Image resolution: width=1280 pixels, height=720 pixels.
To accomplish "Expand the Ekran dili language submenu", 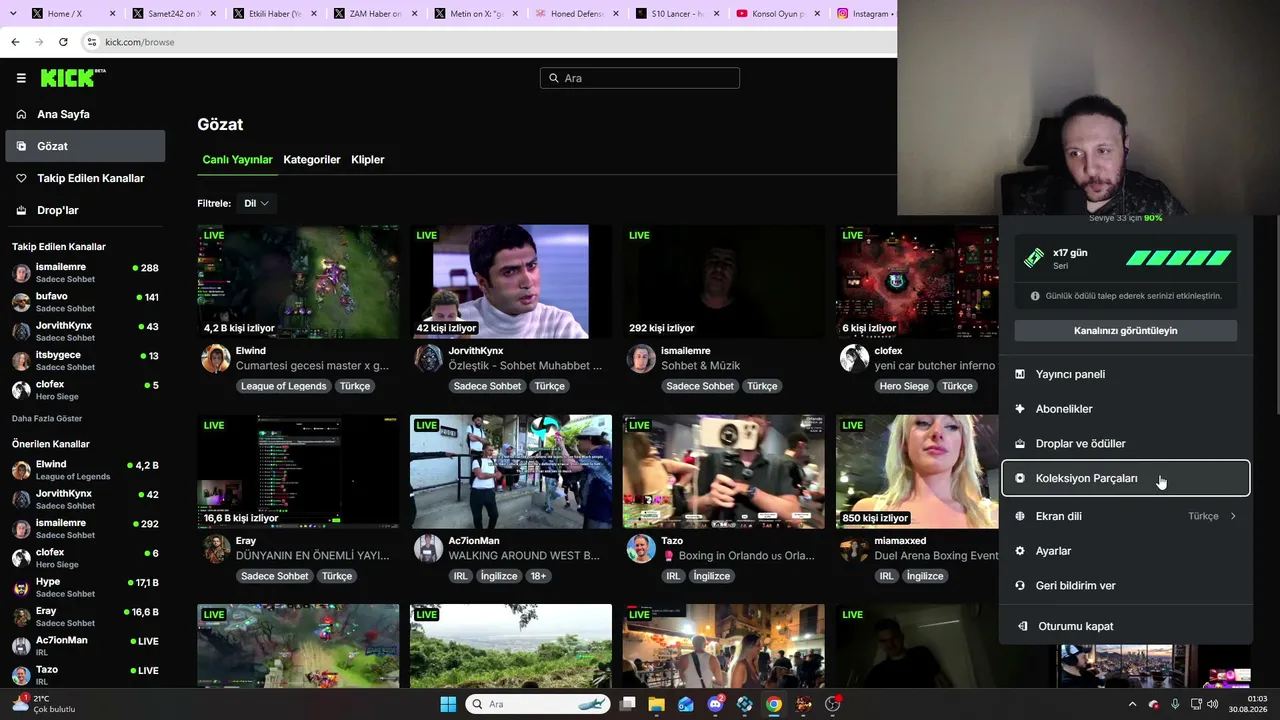I will (x=1126, y=516).
